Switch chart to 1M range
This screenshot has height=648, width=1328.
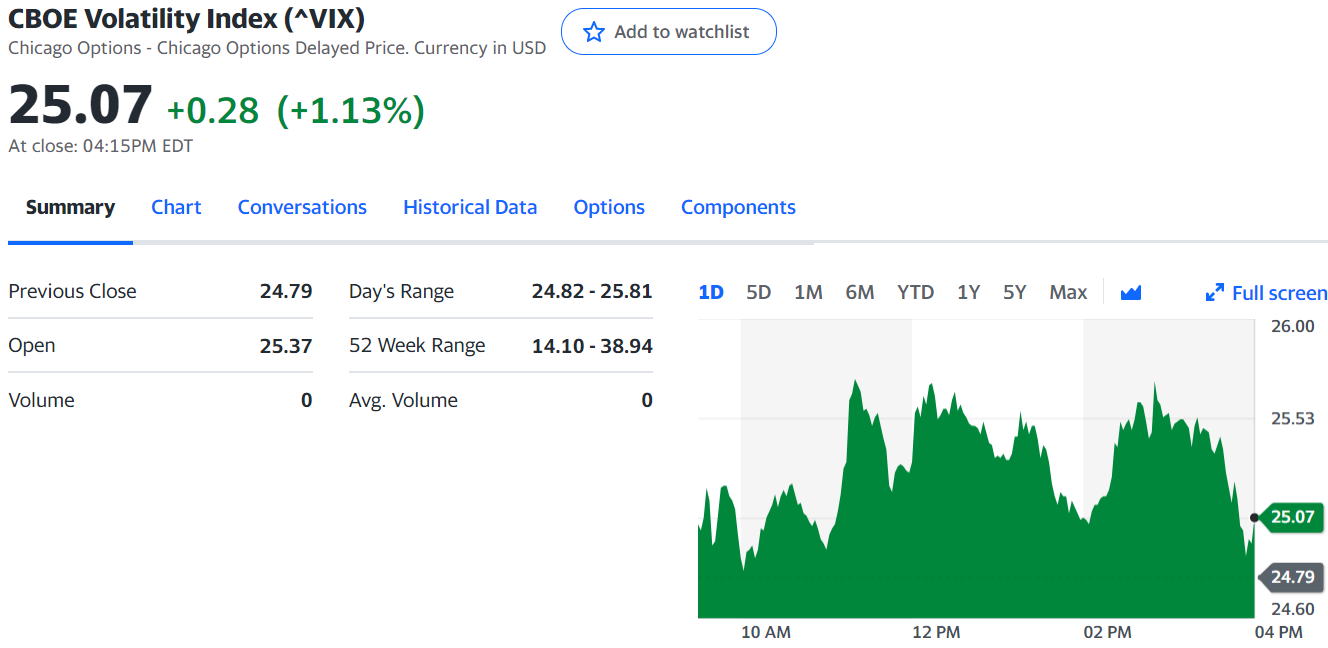[808, 292]
